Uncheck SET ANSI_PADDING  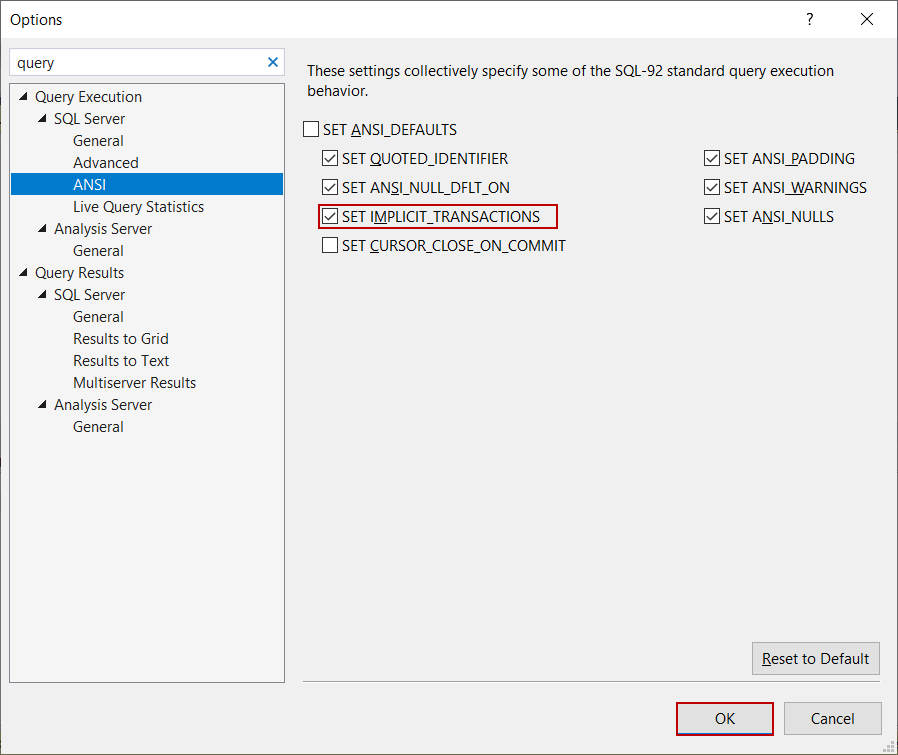tap(711, 158)
